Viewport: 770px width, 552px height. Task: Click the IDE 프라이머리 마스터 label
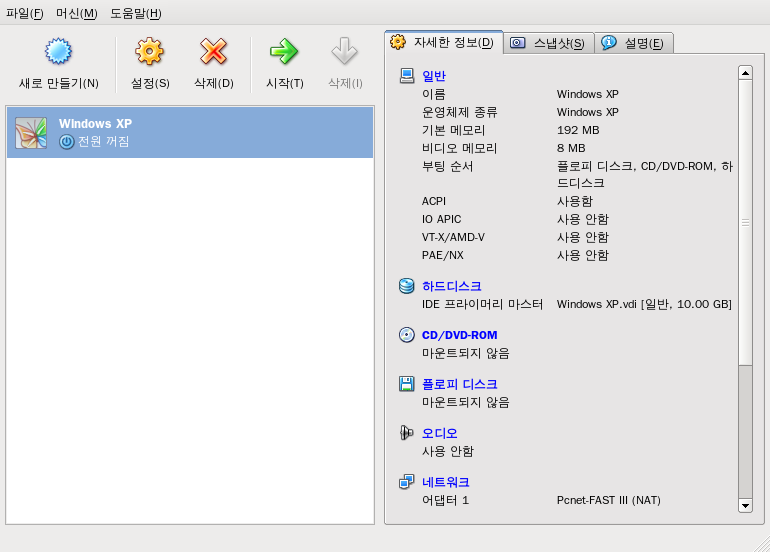(482, 304)
